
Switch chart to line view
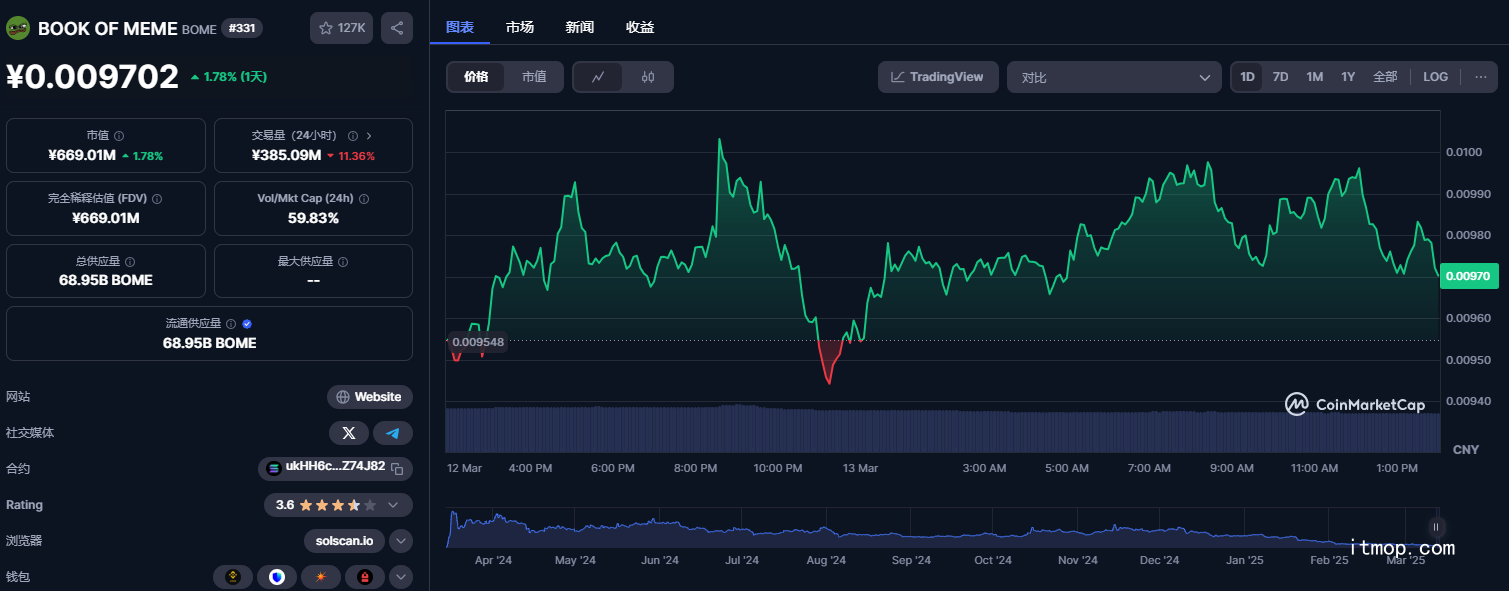[598, 77]
